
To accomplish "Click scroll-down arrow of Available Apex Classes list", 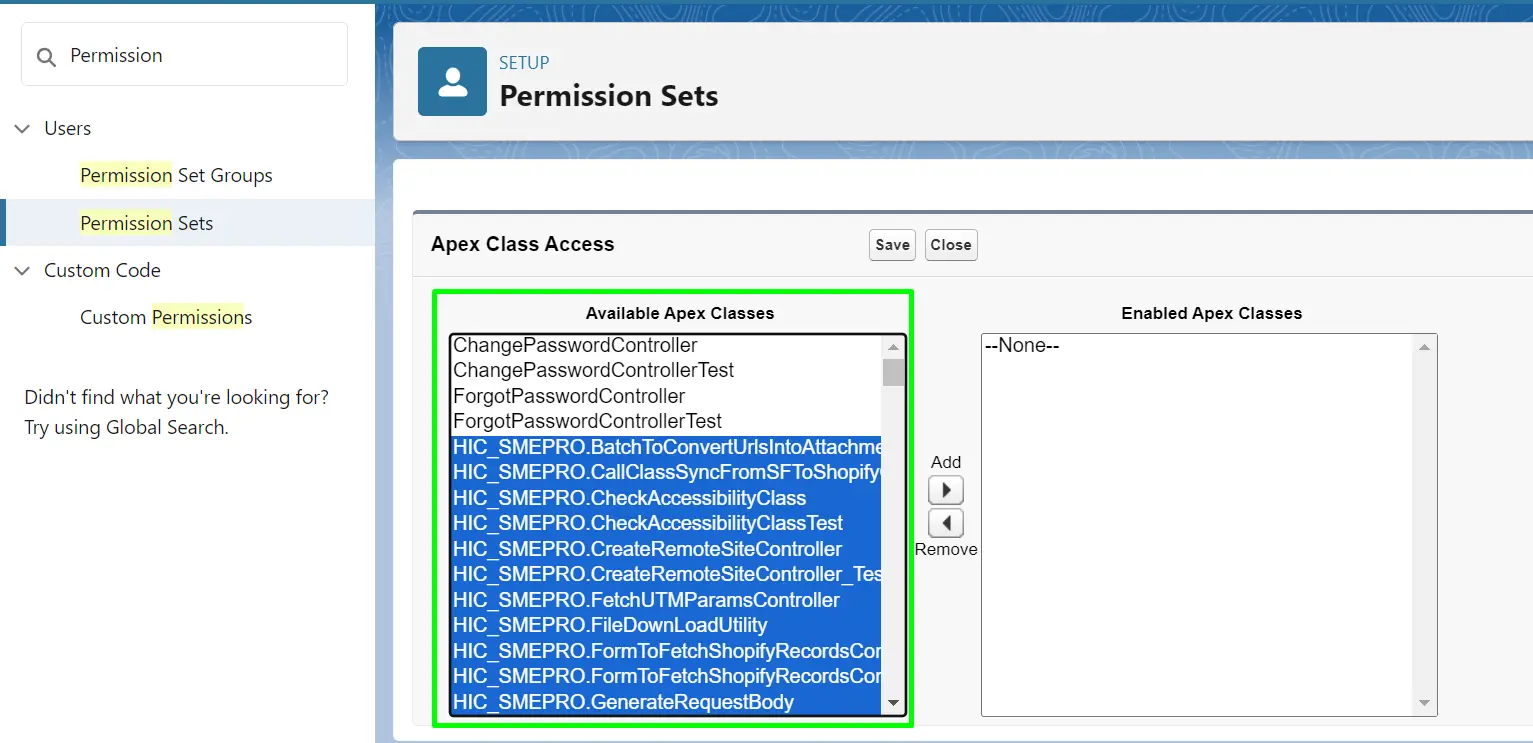I will [x=893, y=704].
